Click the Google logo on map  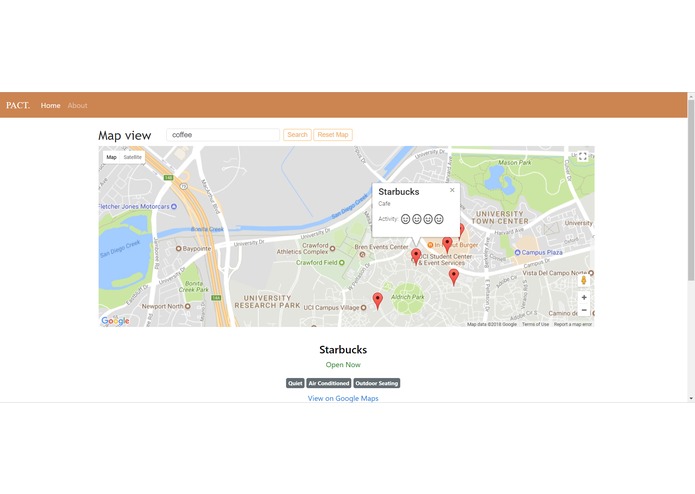[x=115, y=321]
